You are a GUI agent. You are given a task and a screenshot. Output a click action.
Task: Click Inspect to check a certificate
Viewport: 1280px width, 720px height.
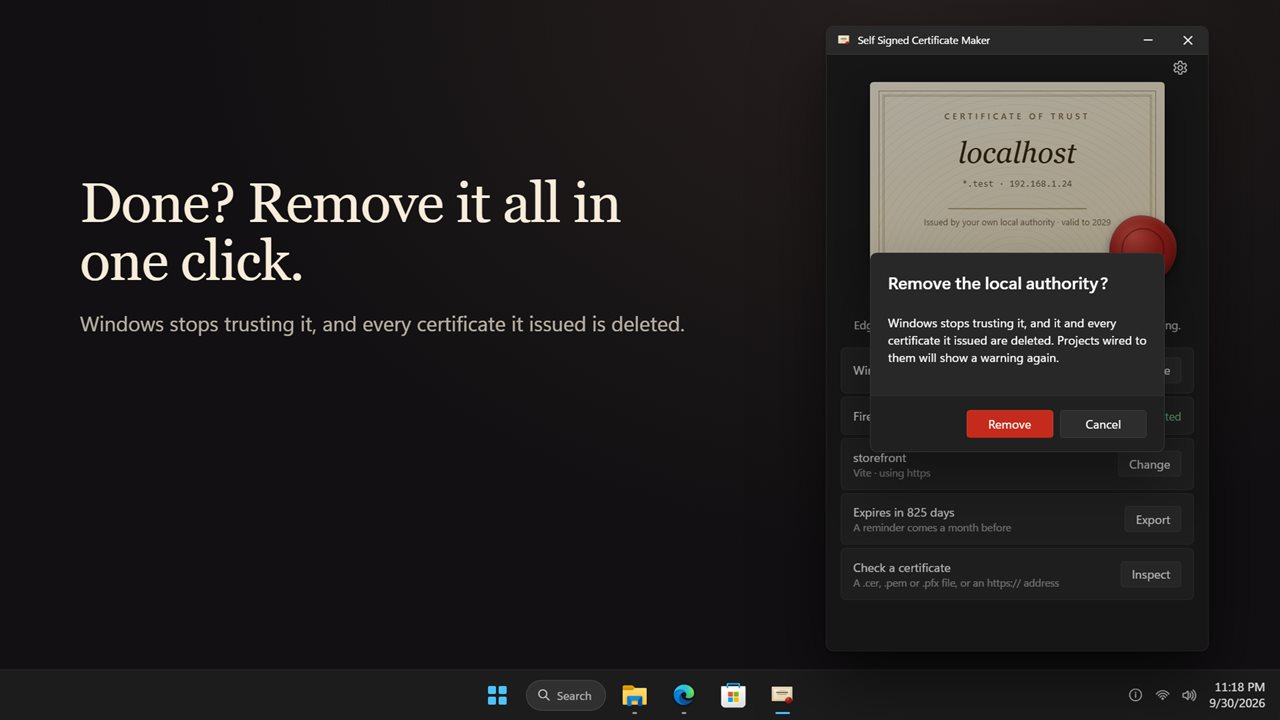pyautogui.click(x=1150, y=574)
